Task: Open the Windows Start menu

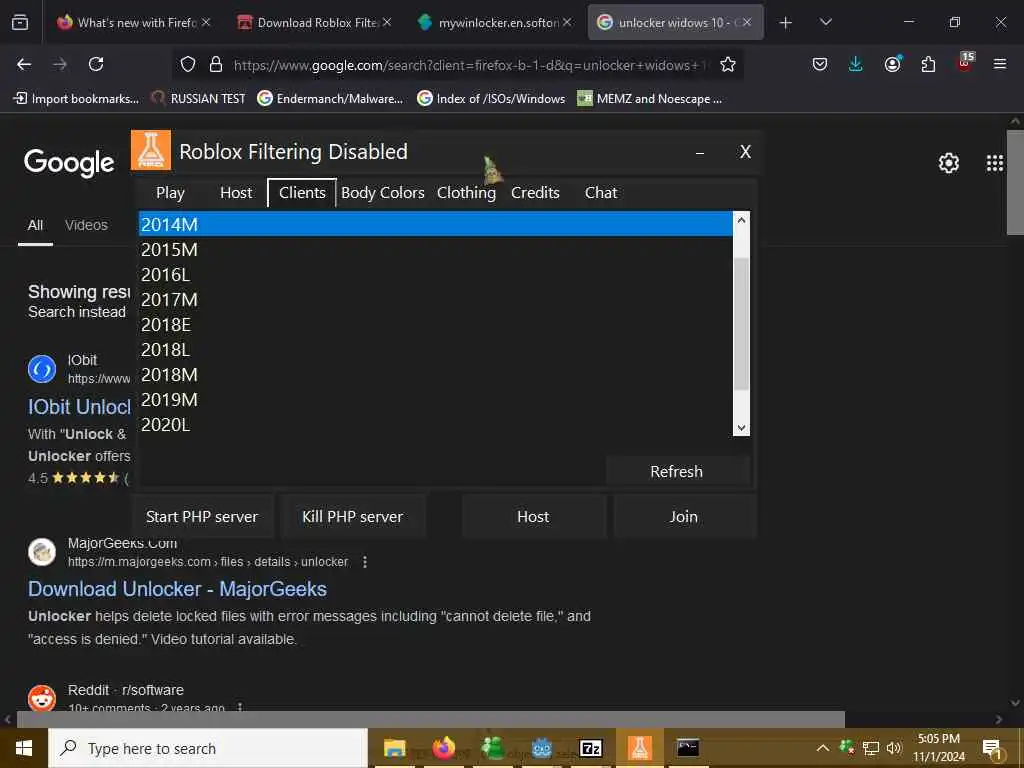Action: [24, 748]
